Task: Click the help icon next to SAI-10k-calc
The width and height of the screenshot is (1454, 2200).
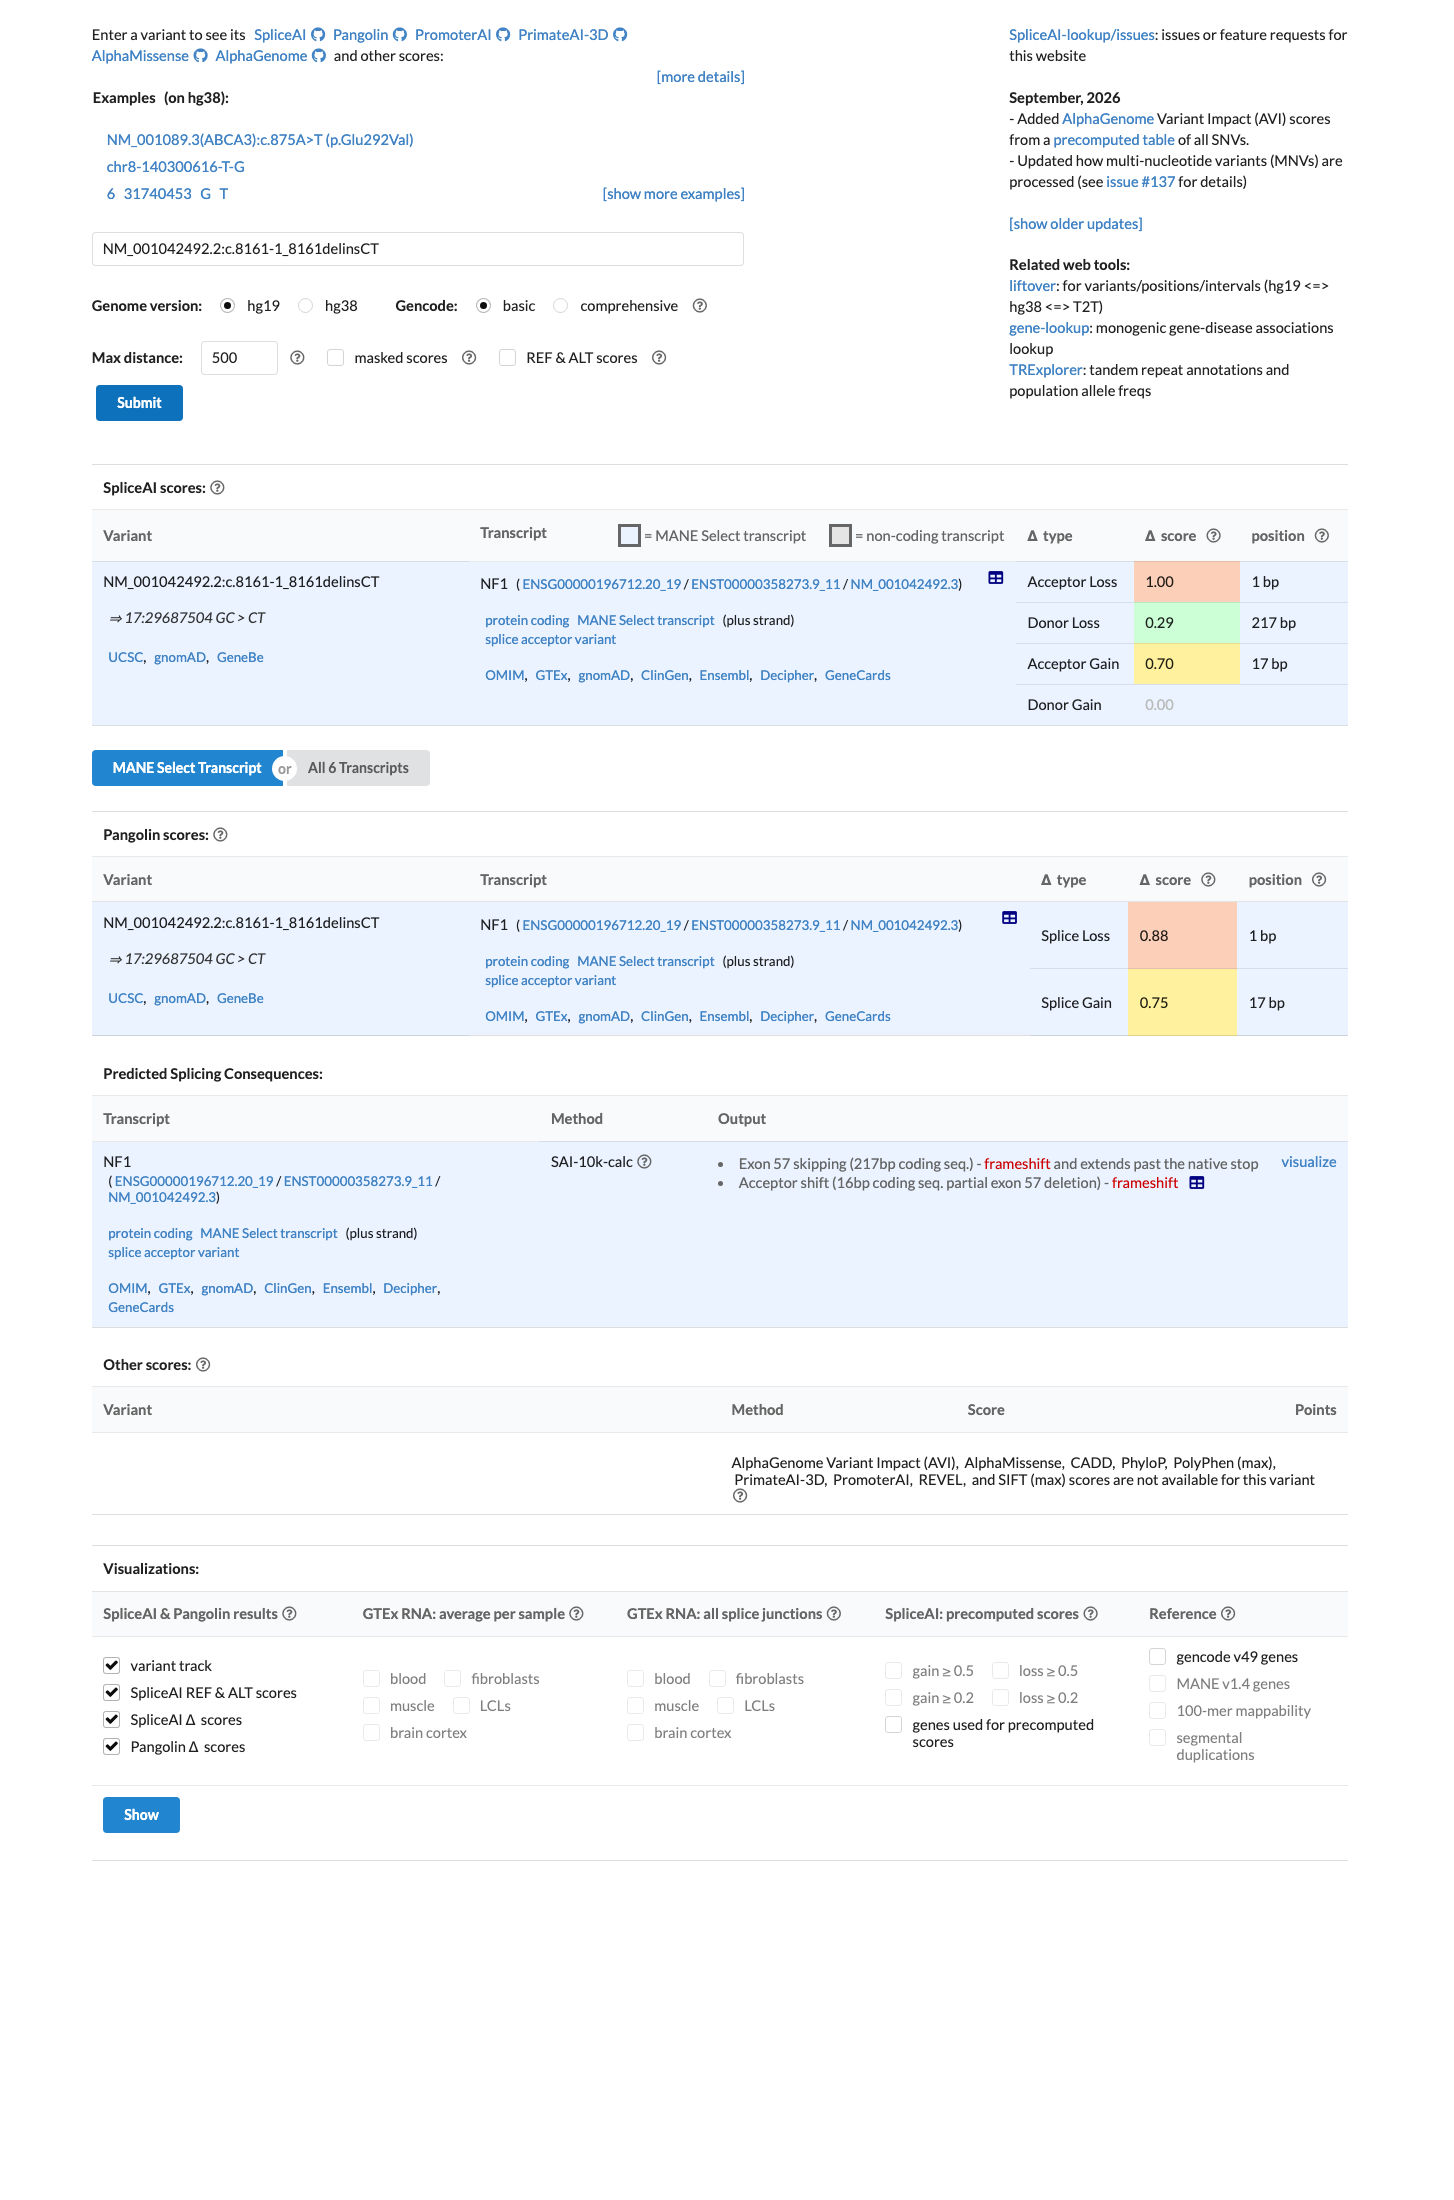Action: 645,1162
